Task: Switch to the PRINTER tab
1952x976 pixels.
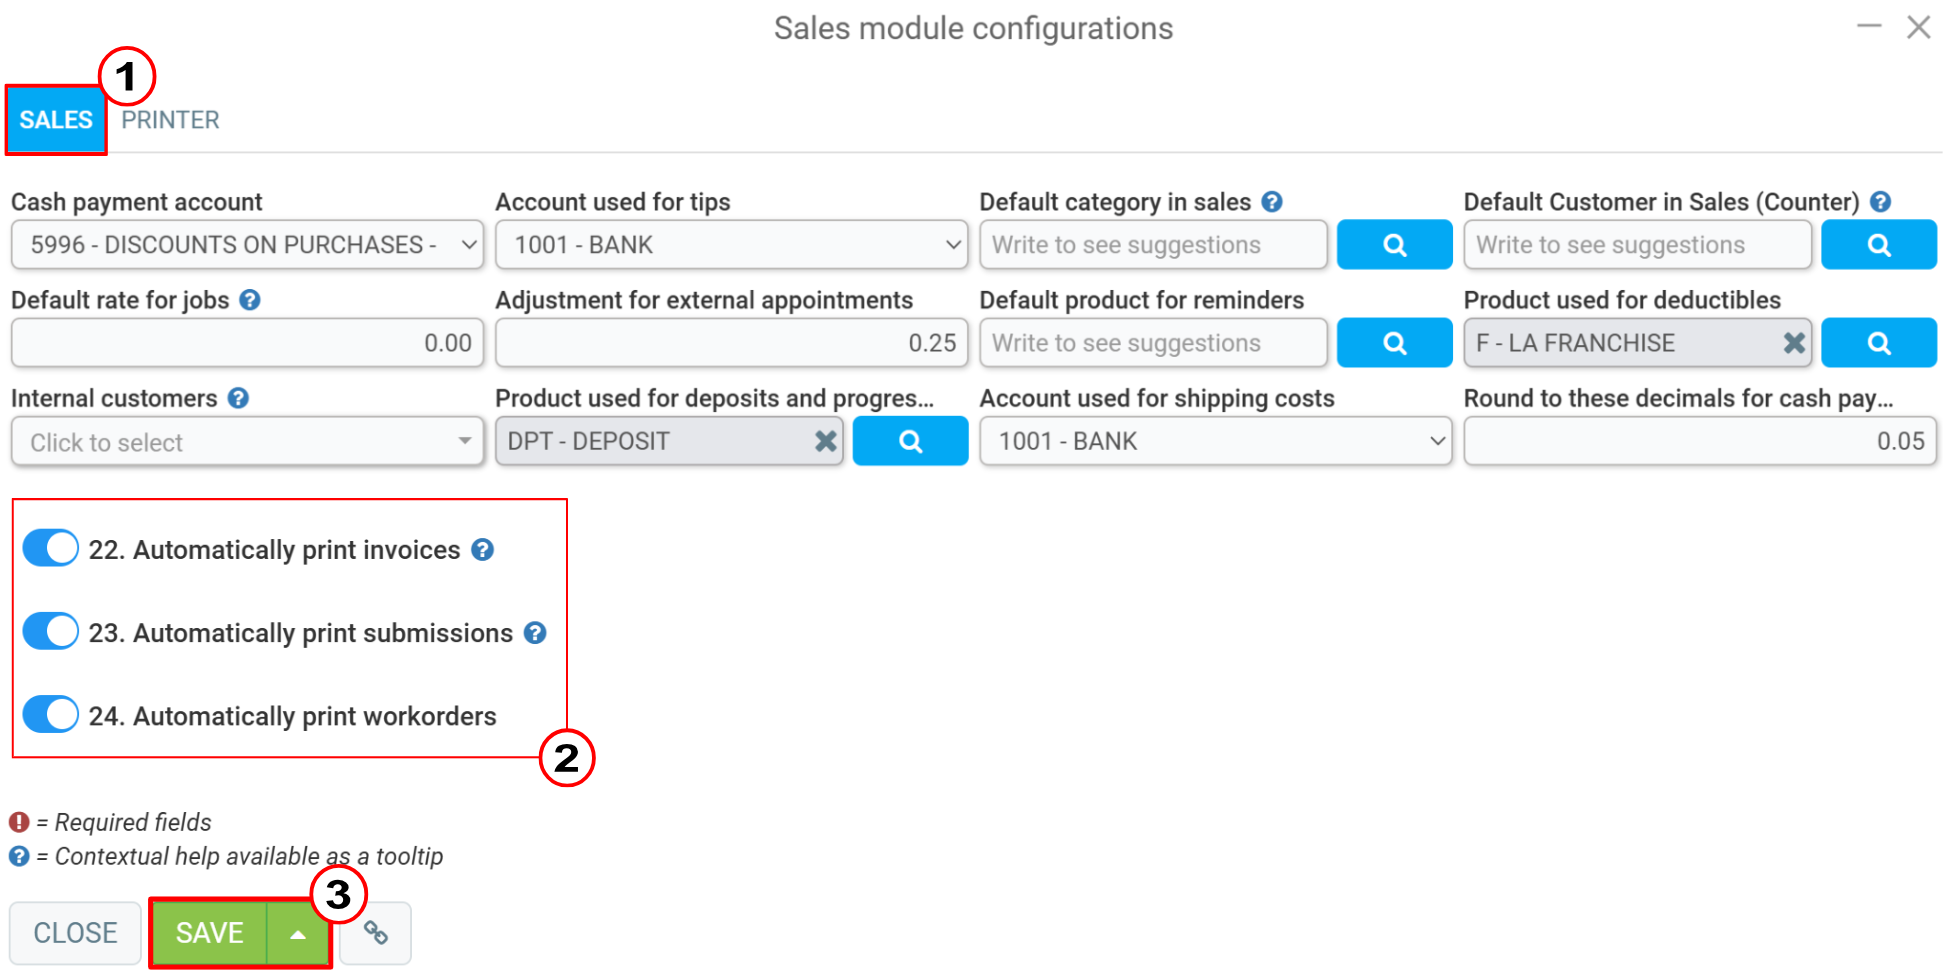Action: point(170,120)
